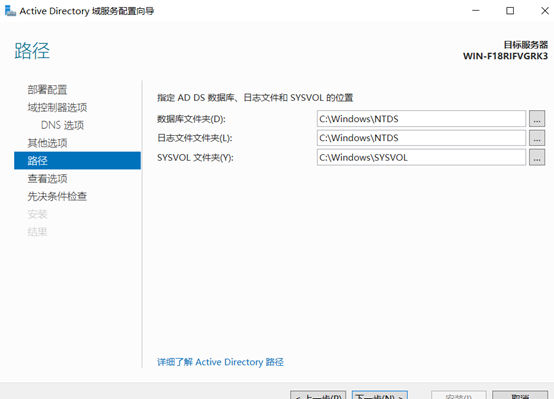Select the DNS 选项 step
Image resolution: width=554 pixels, height=399 pixels.
[63, 125]
